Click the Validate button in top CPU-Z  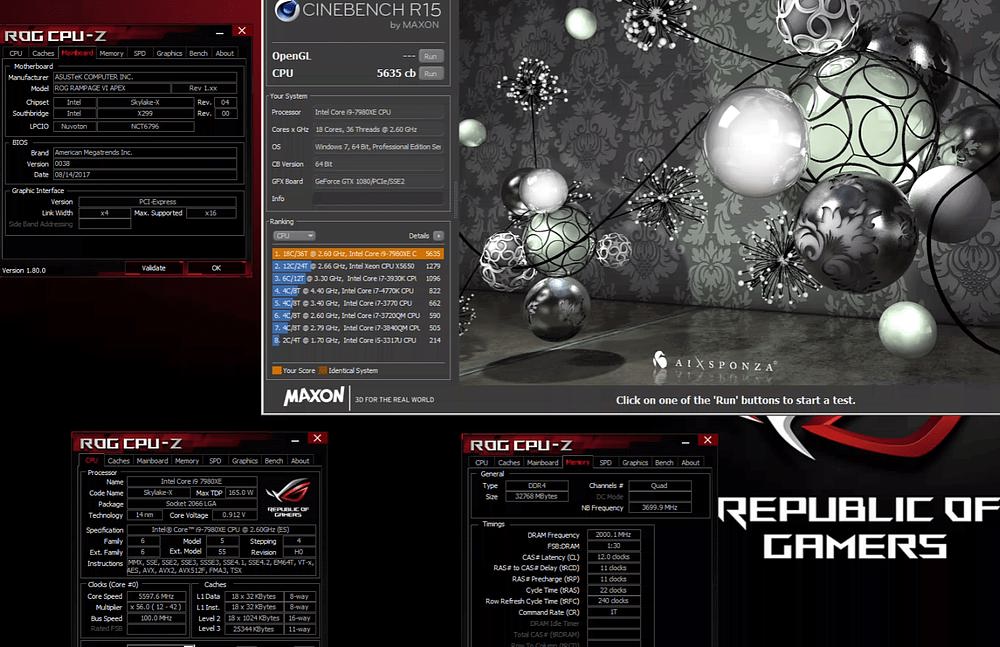154,268
